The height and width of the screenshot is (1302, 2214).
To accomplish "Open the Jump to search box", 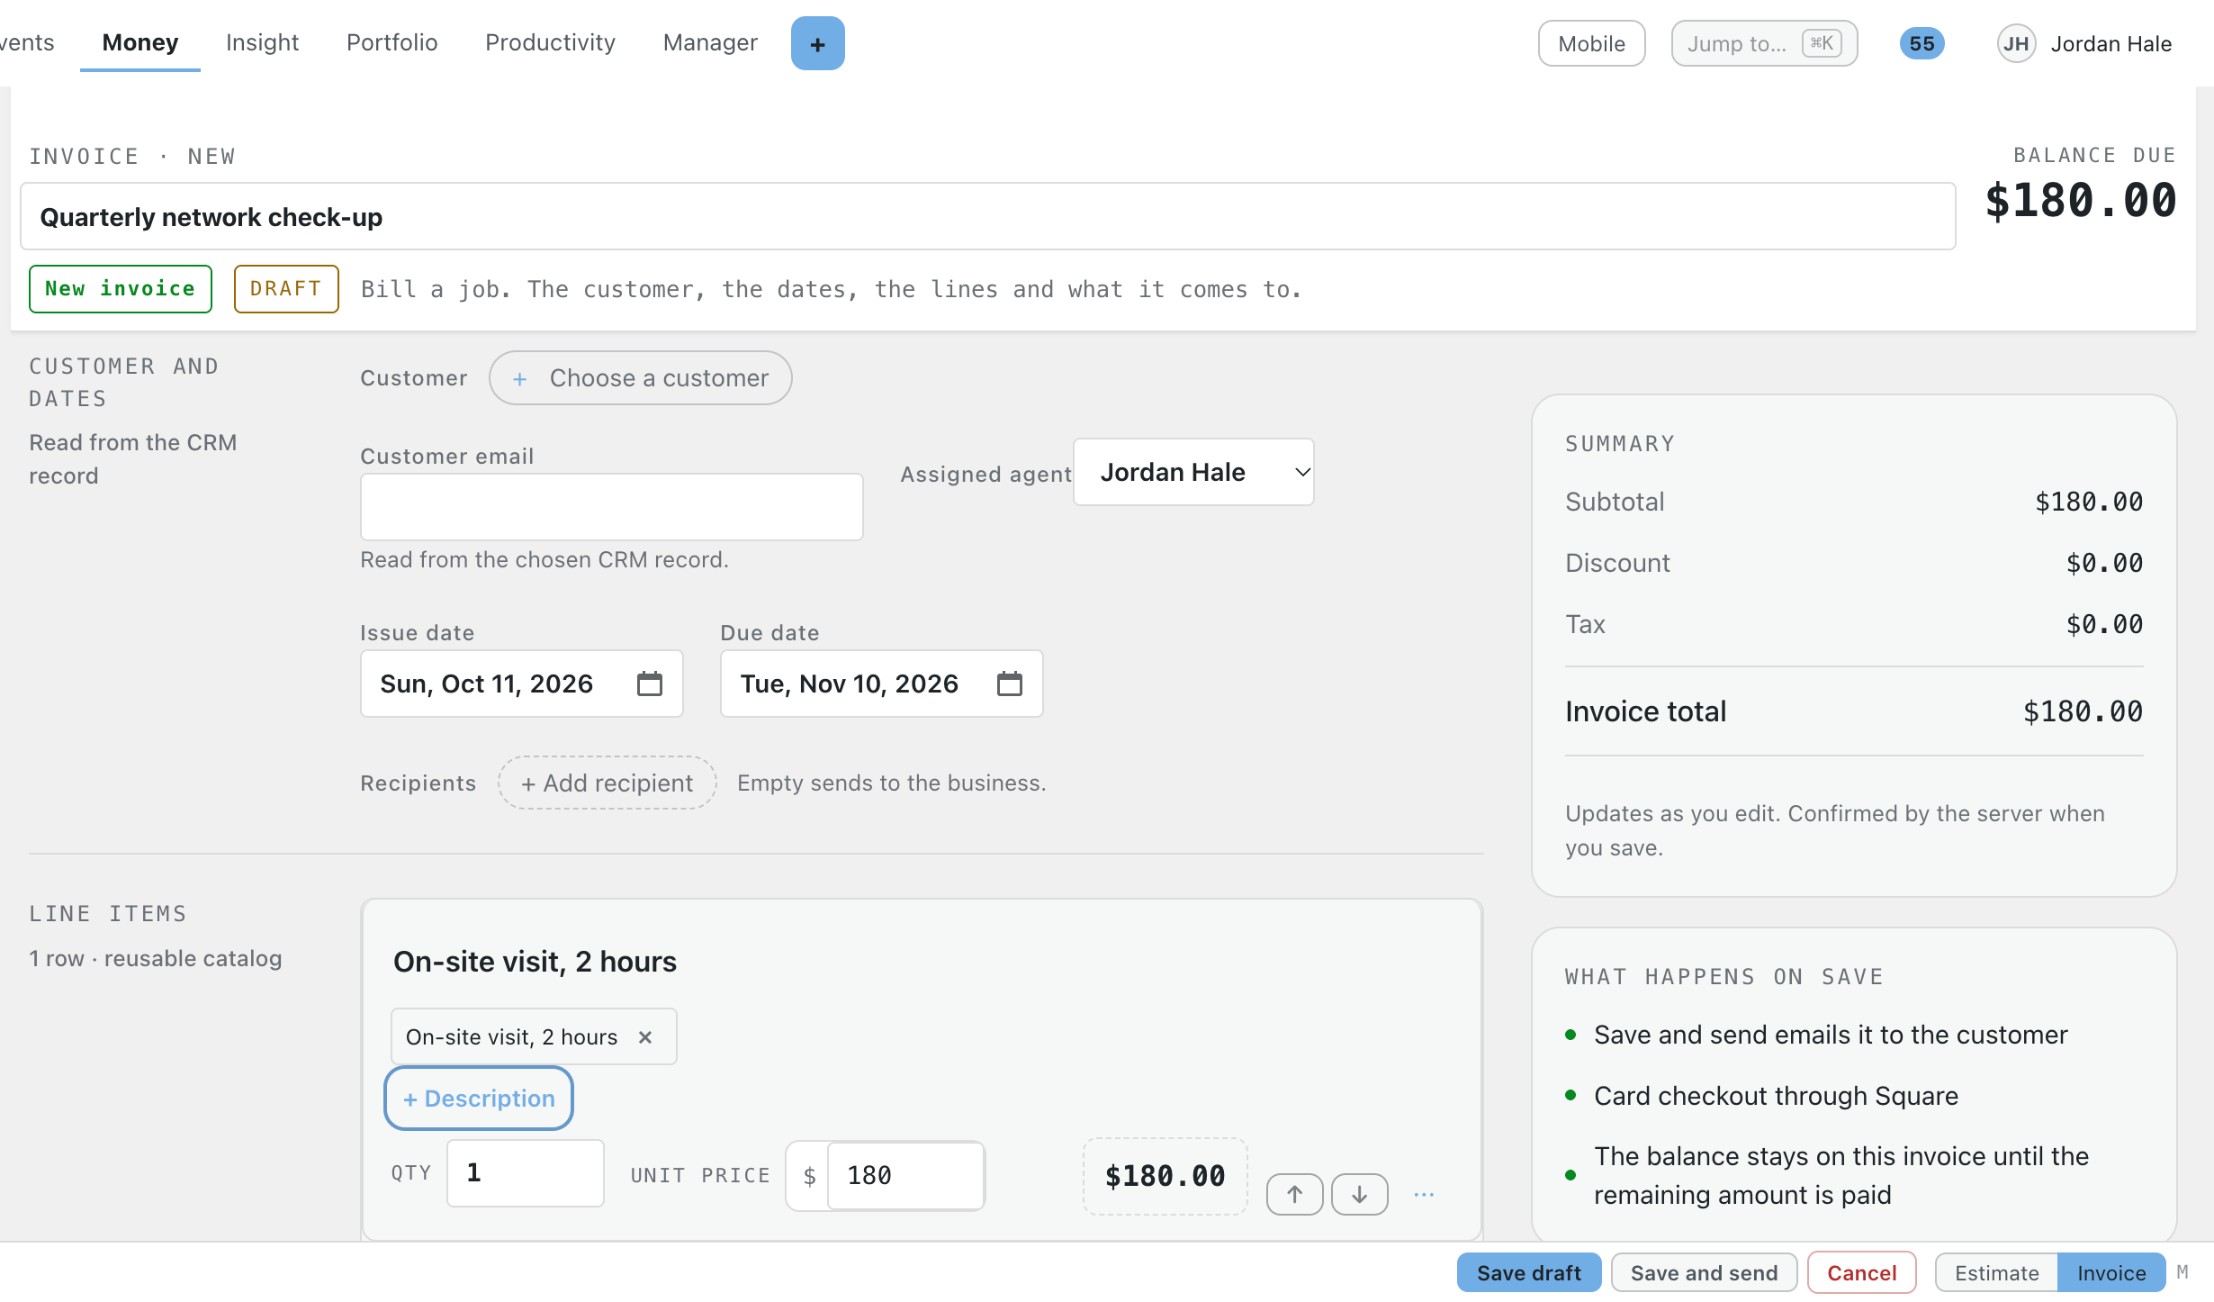I will pos(1764,44).
